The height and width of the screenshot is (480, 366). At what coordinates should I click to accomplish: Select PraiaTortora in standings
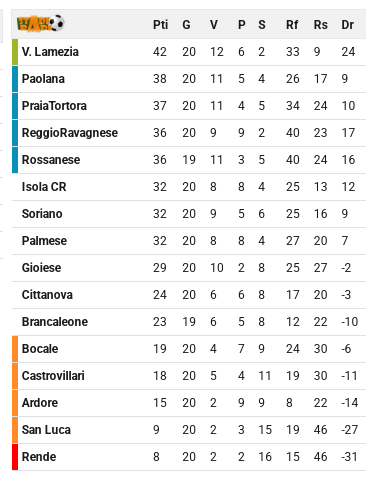(x=54, y=106)
